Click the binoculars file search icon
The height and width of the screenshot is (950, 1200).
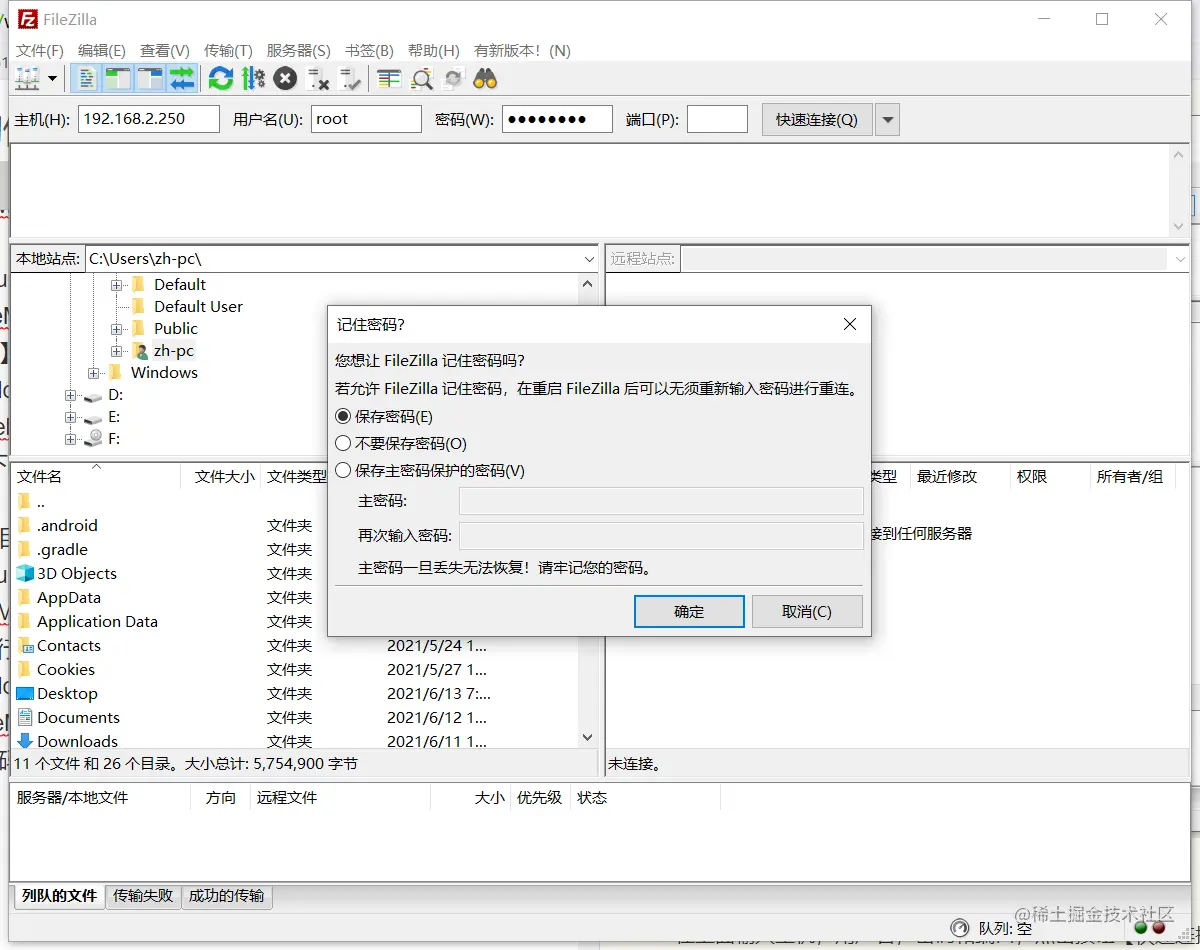(486, 78)
